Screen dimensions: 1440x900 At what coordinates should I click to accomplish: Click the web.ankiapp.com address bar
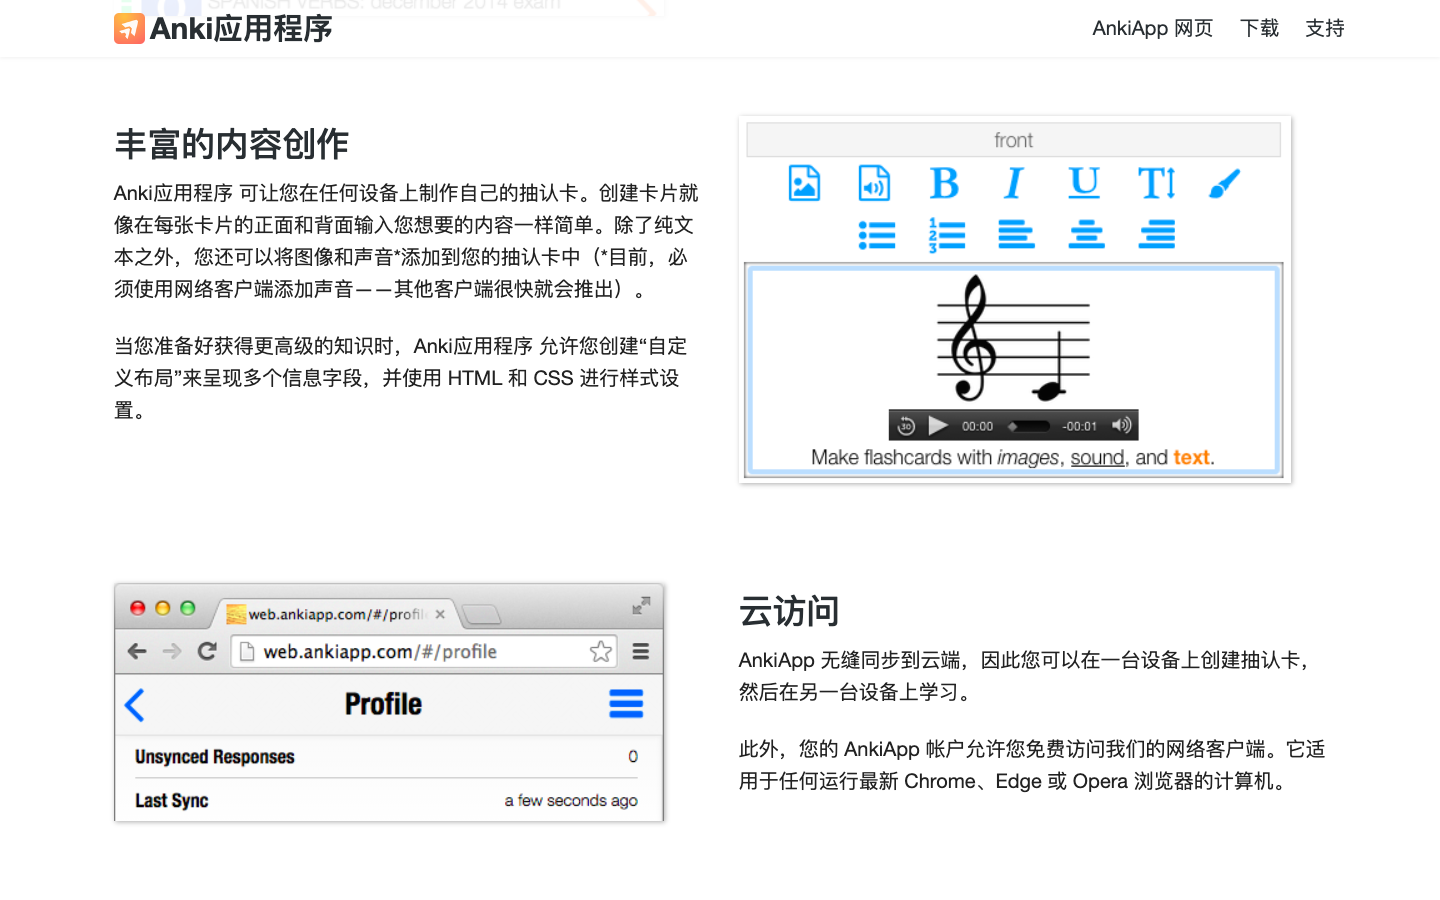click(423, 651)
